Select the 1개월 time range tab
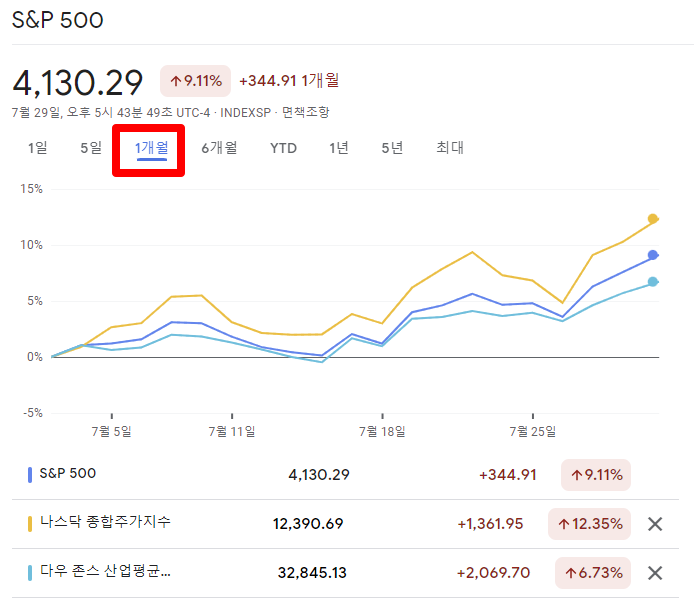This screenshot has width=694, height=605. (151, 148)
